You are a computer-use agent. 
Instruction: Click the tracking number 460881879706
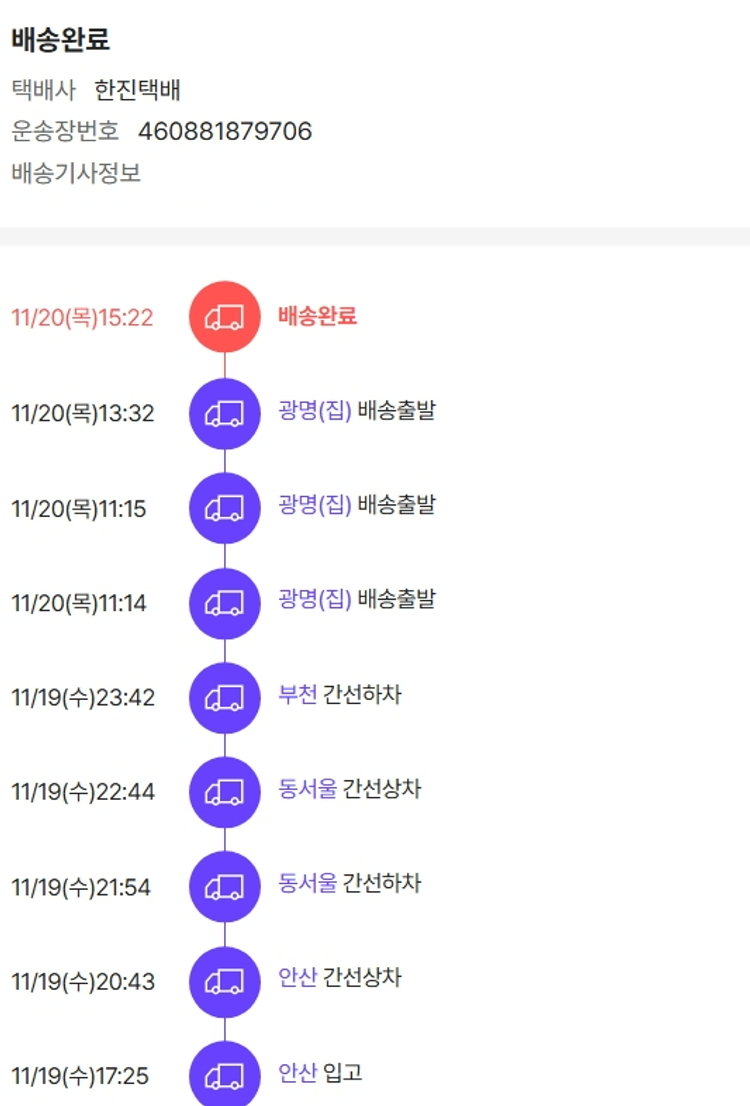pyautogui.click(x=225, y=131)
